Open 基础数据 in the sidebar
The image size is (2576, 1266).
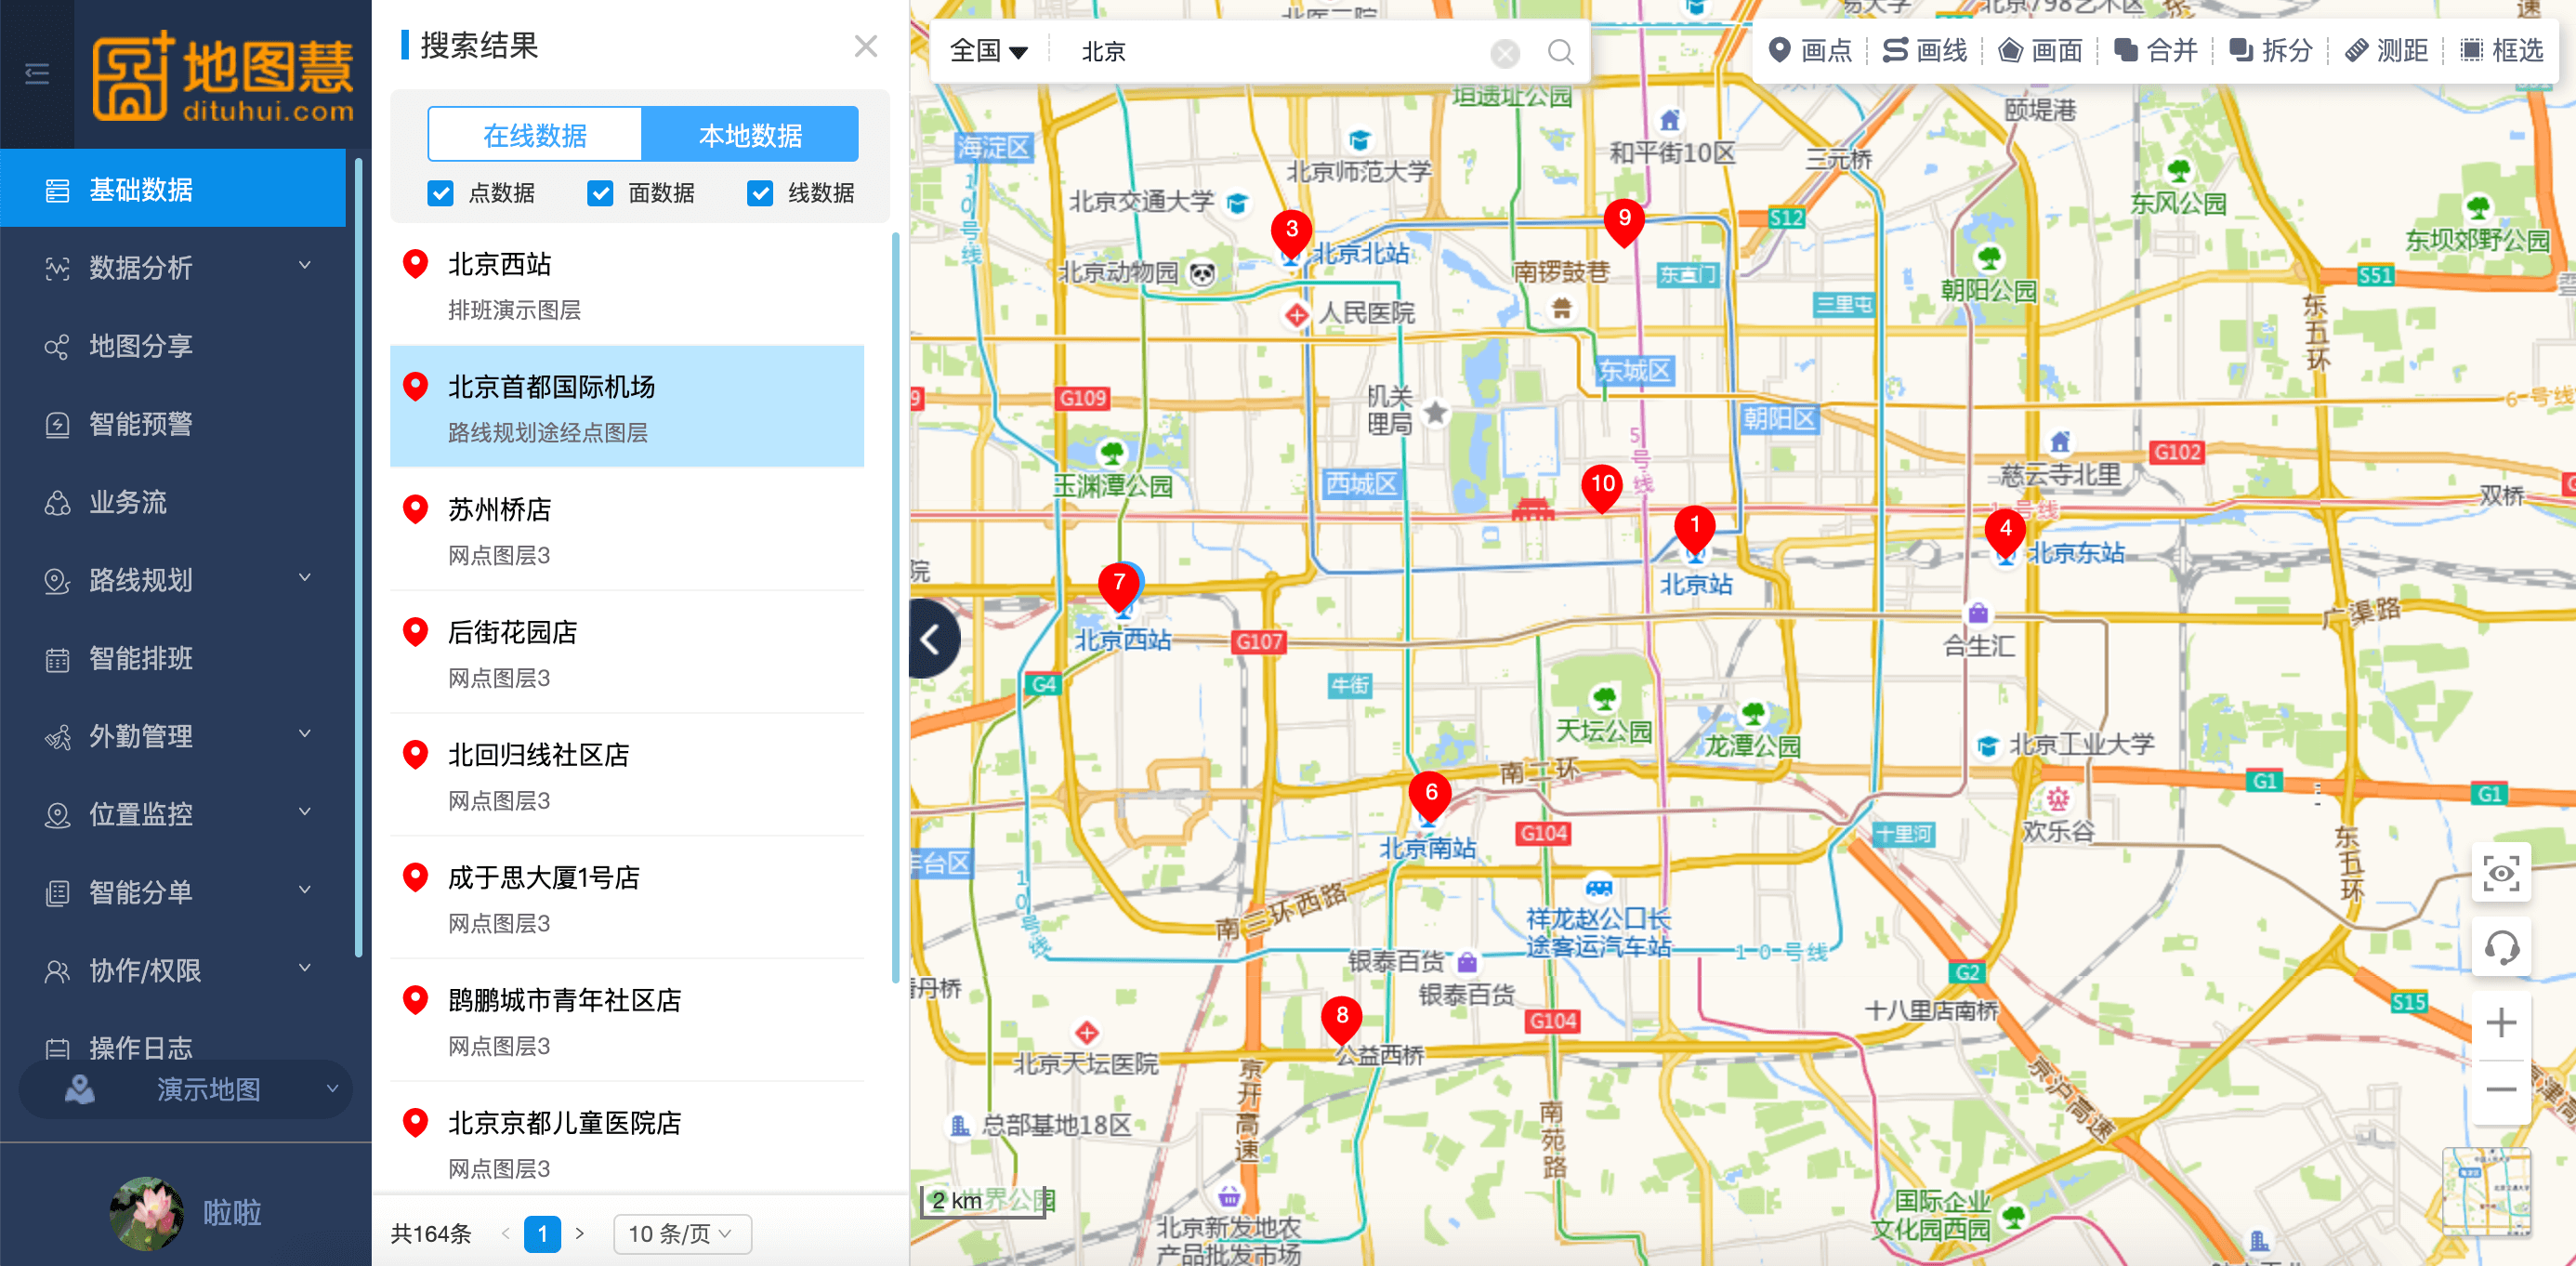tap(173, 189)
